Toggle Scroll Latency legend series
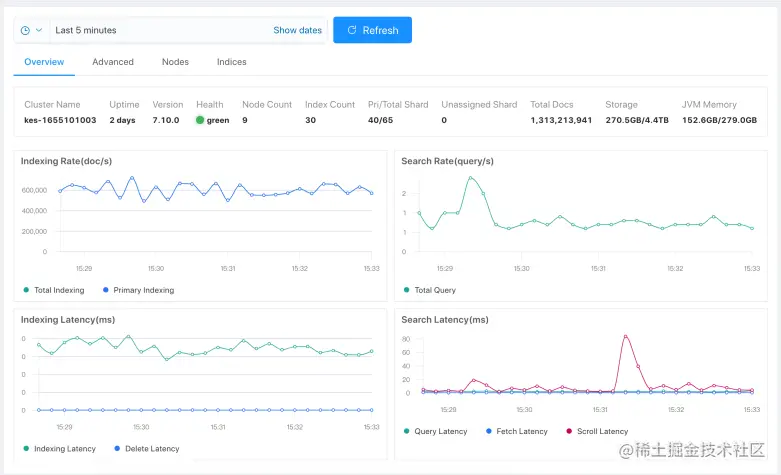Screen dimensions: 781x475 597,431
